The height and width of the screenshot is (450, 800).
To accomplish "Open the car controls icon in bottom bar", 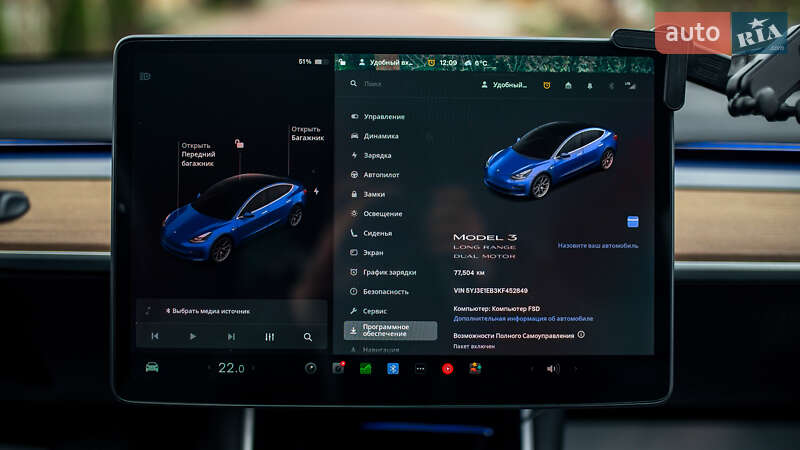I will (152, 367).
